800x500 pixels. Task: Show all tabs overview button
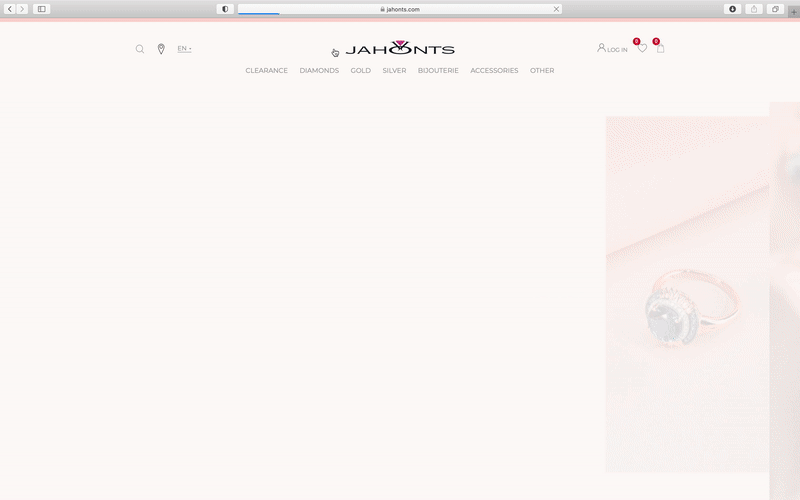coord(775,9)
